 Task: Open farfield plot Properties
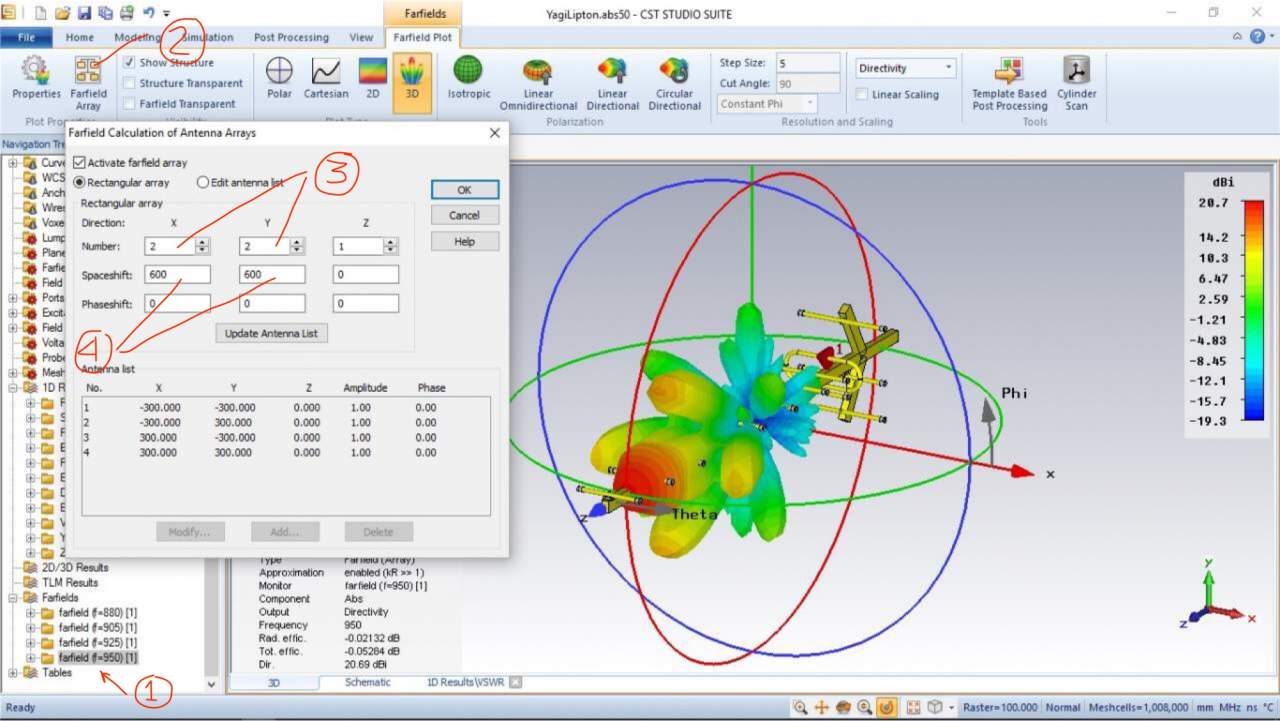click(36, 82)
